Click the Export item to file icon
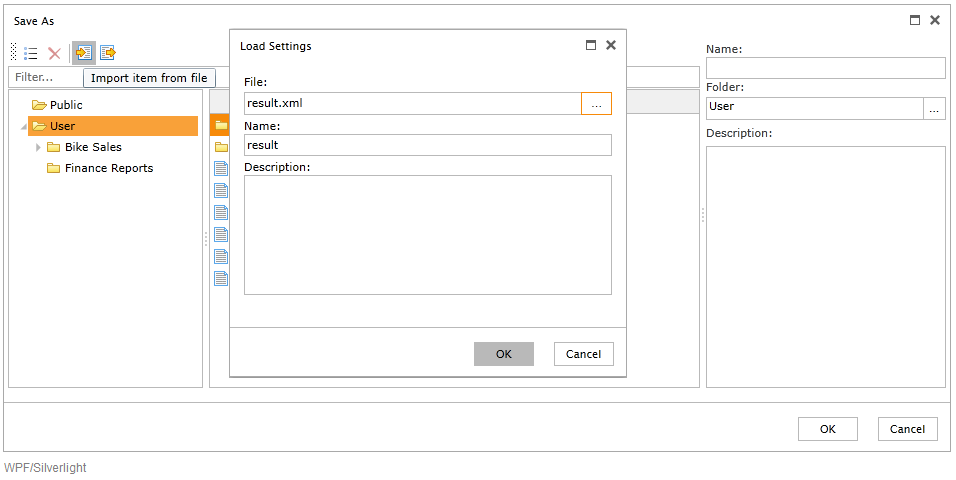Viewport: 956px width, 480px height. [108, 53]
